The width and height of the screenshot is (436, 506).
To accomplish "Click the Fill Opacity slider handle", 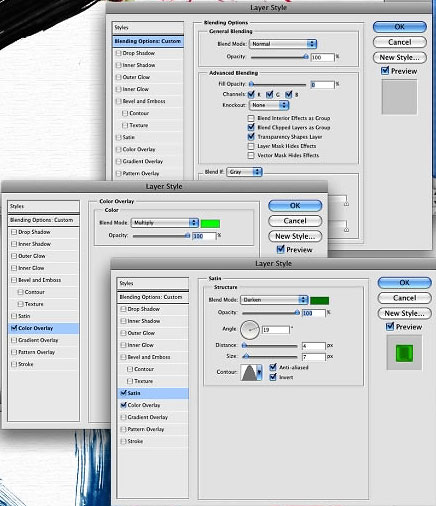I will pyautogui.click(x=251, y=84).
